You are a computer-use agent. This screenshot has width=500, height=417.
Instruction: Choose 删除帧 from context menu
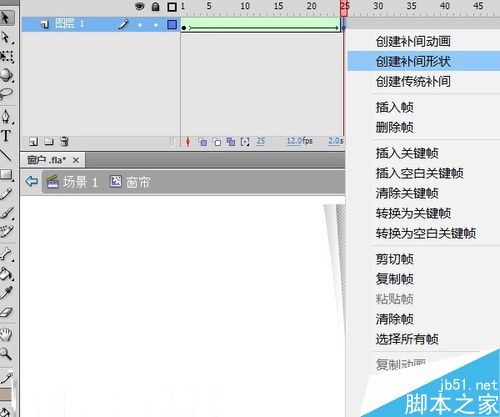click(395, 127)
